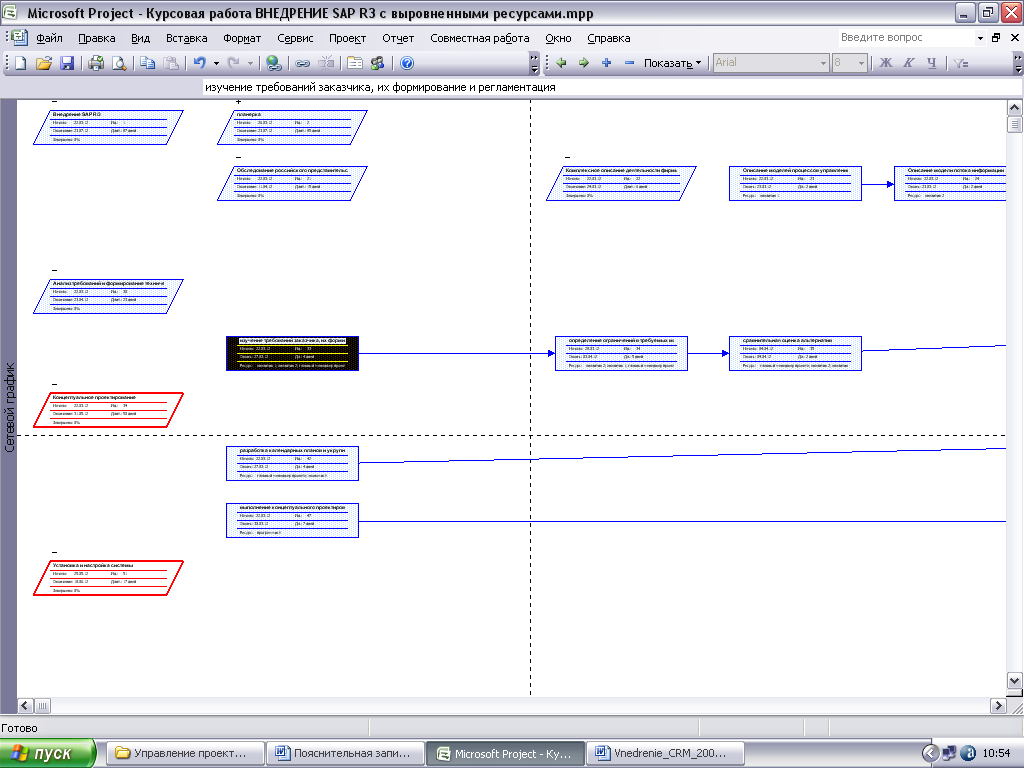Open the Совместная работа menu
1024x768 pixels.
(480, 38)
